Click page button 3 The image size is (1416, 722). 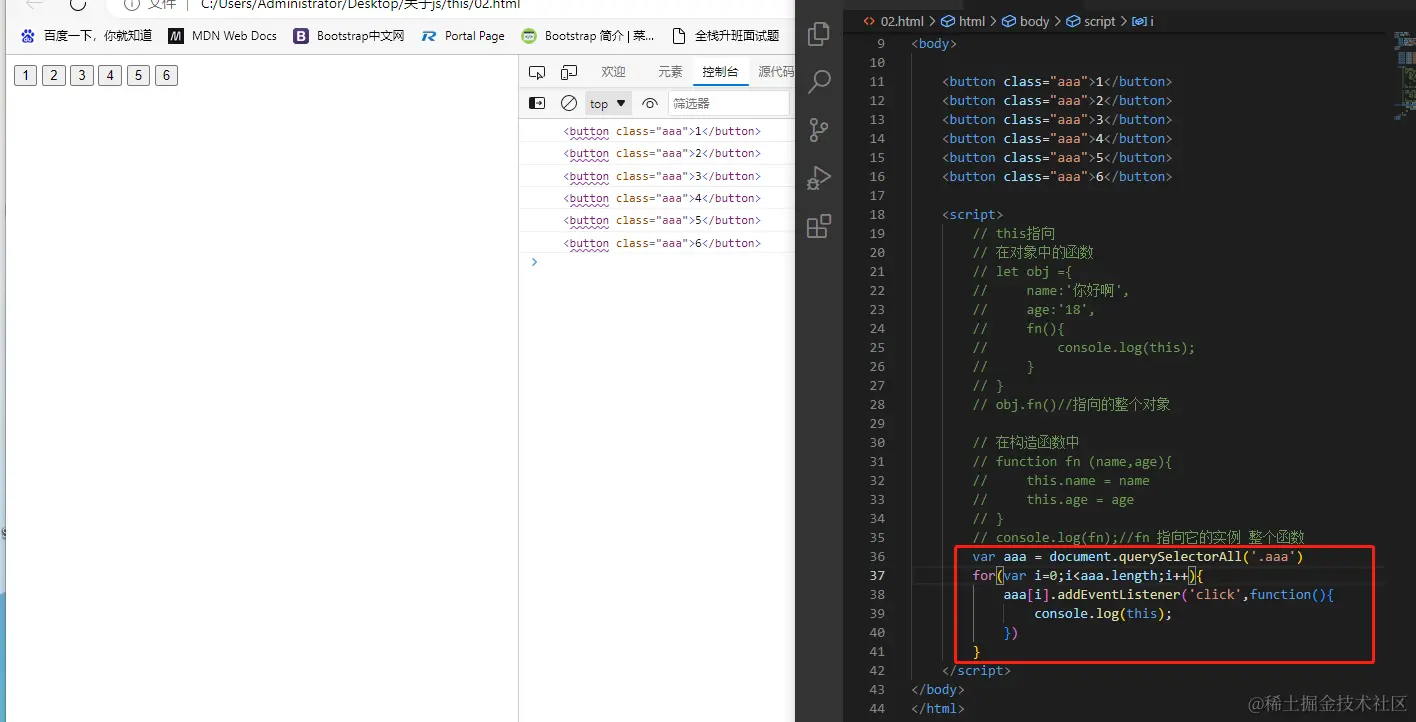click(82, 75)
